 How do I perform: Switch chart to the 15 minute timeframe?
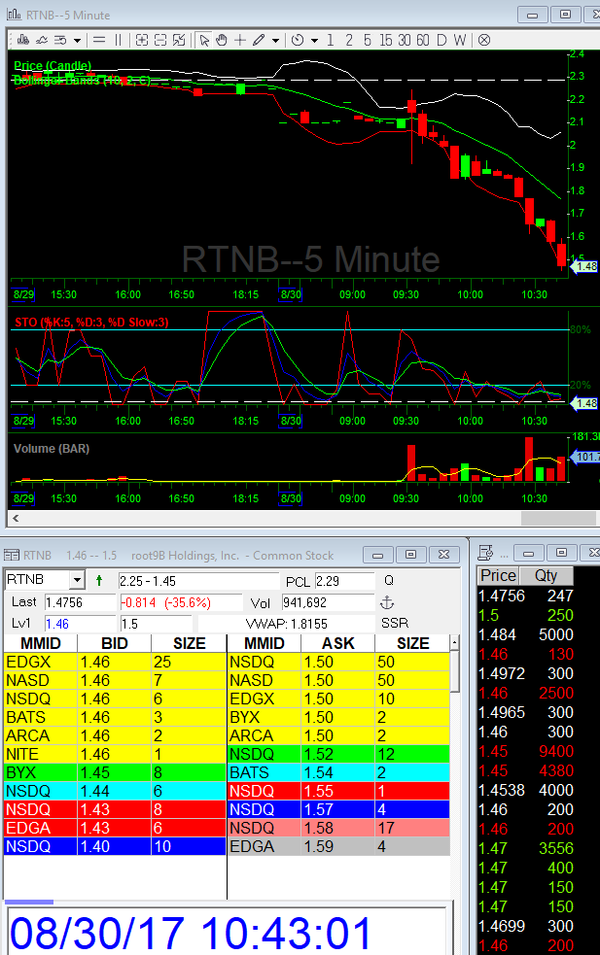point(386,40)
